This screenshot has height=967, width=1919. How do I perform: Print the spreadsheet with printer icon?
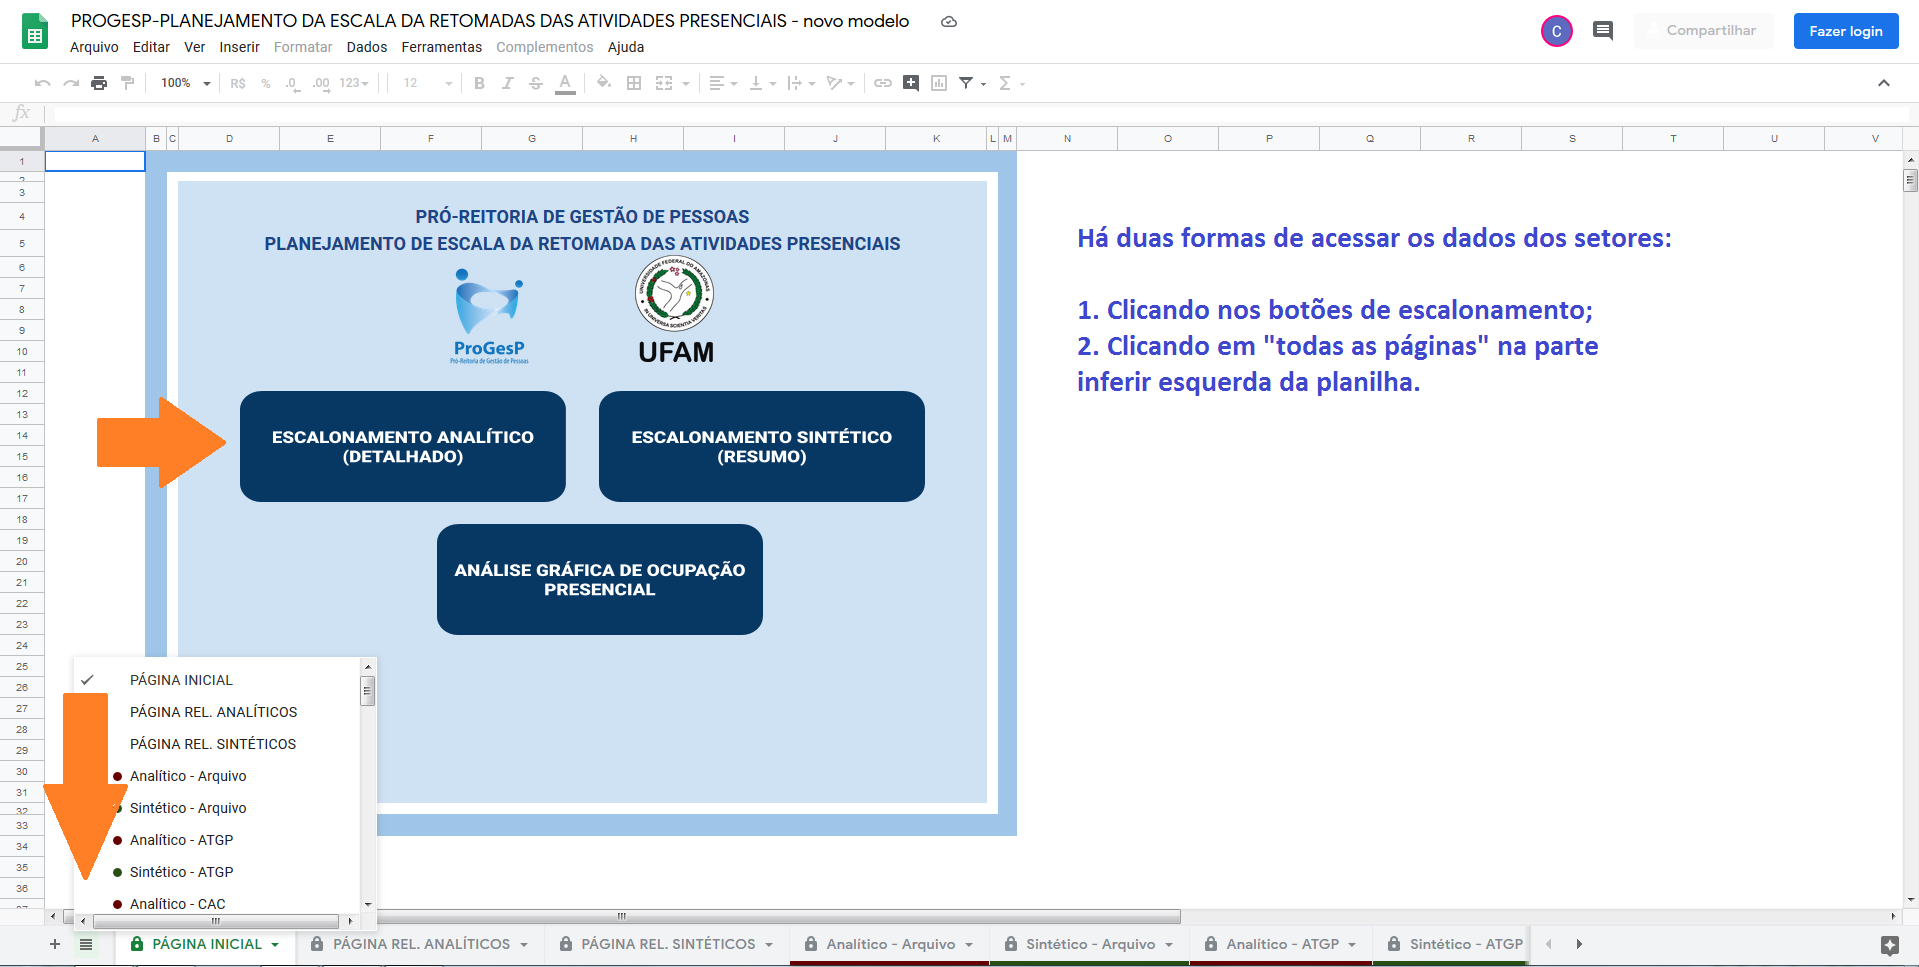(99, 83)
